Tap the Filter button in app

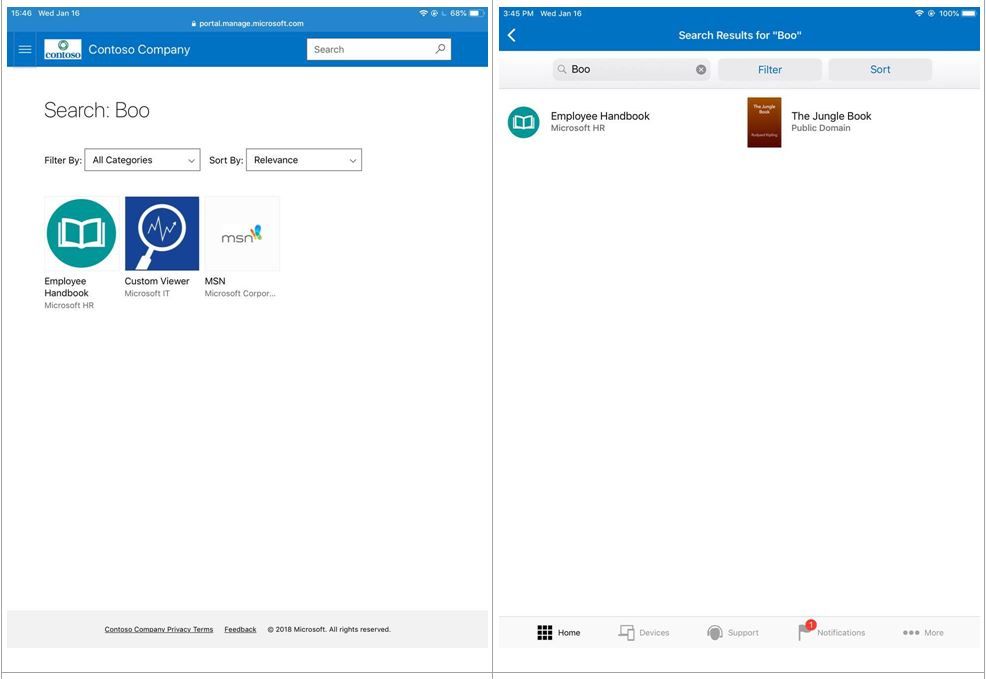(x=770, y=69)
